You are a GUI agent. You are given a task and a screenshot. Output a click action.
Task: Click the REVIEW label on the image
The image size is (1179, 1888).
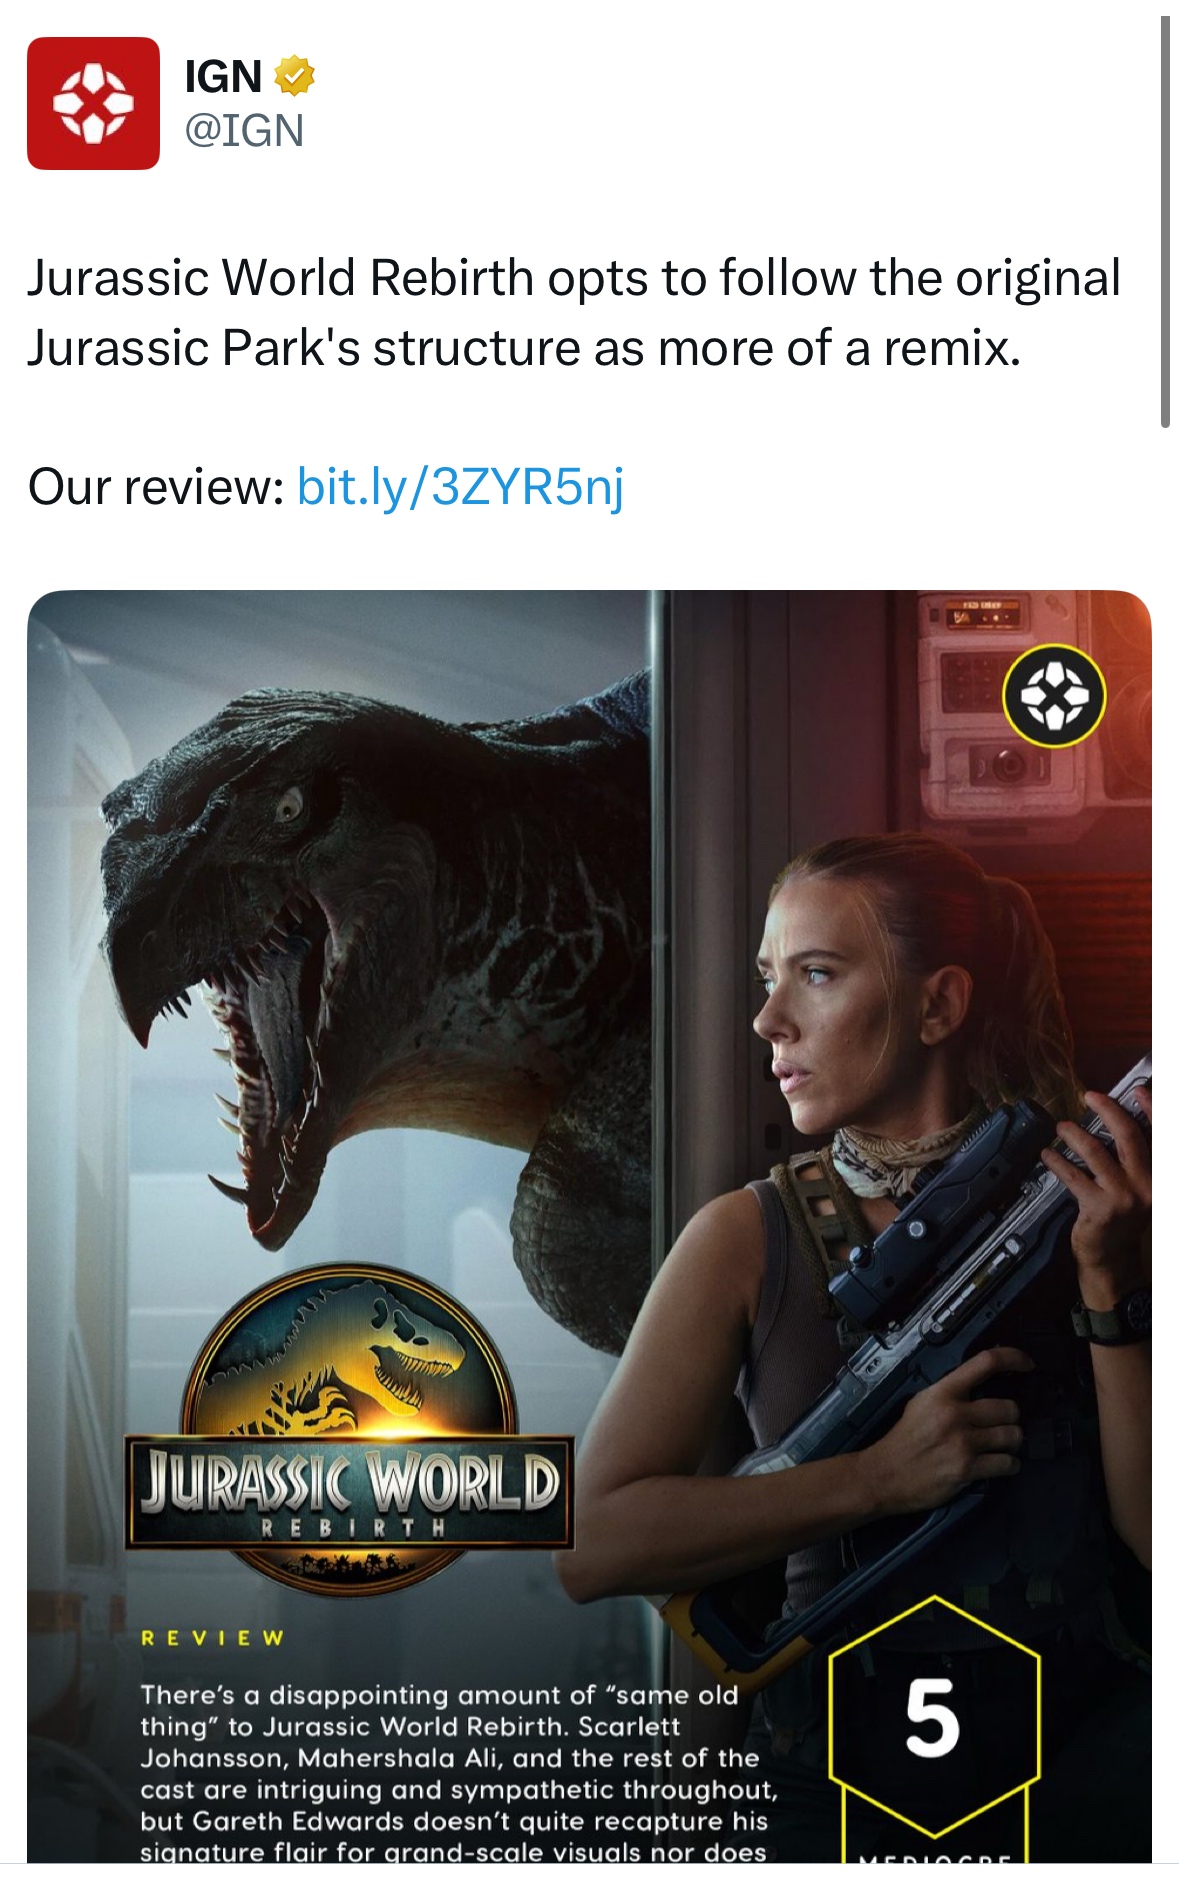point(213,1638)
